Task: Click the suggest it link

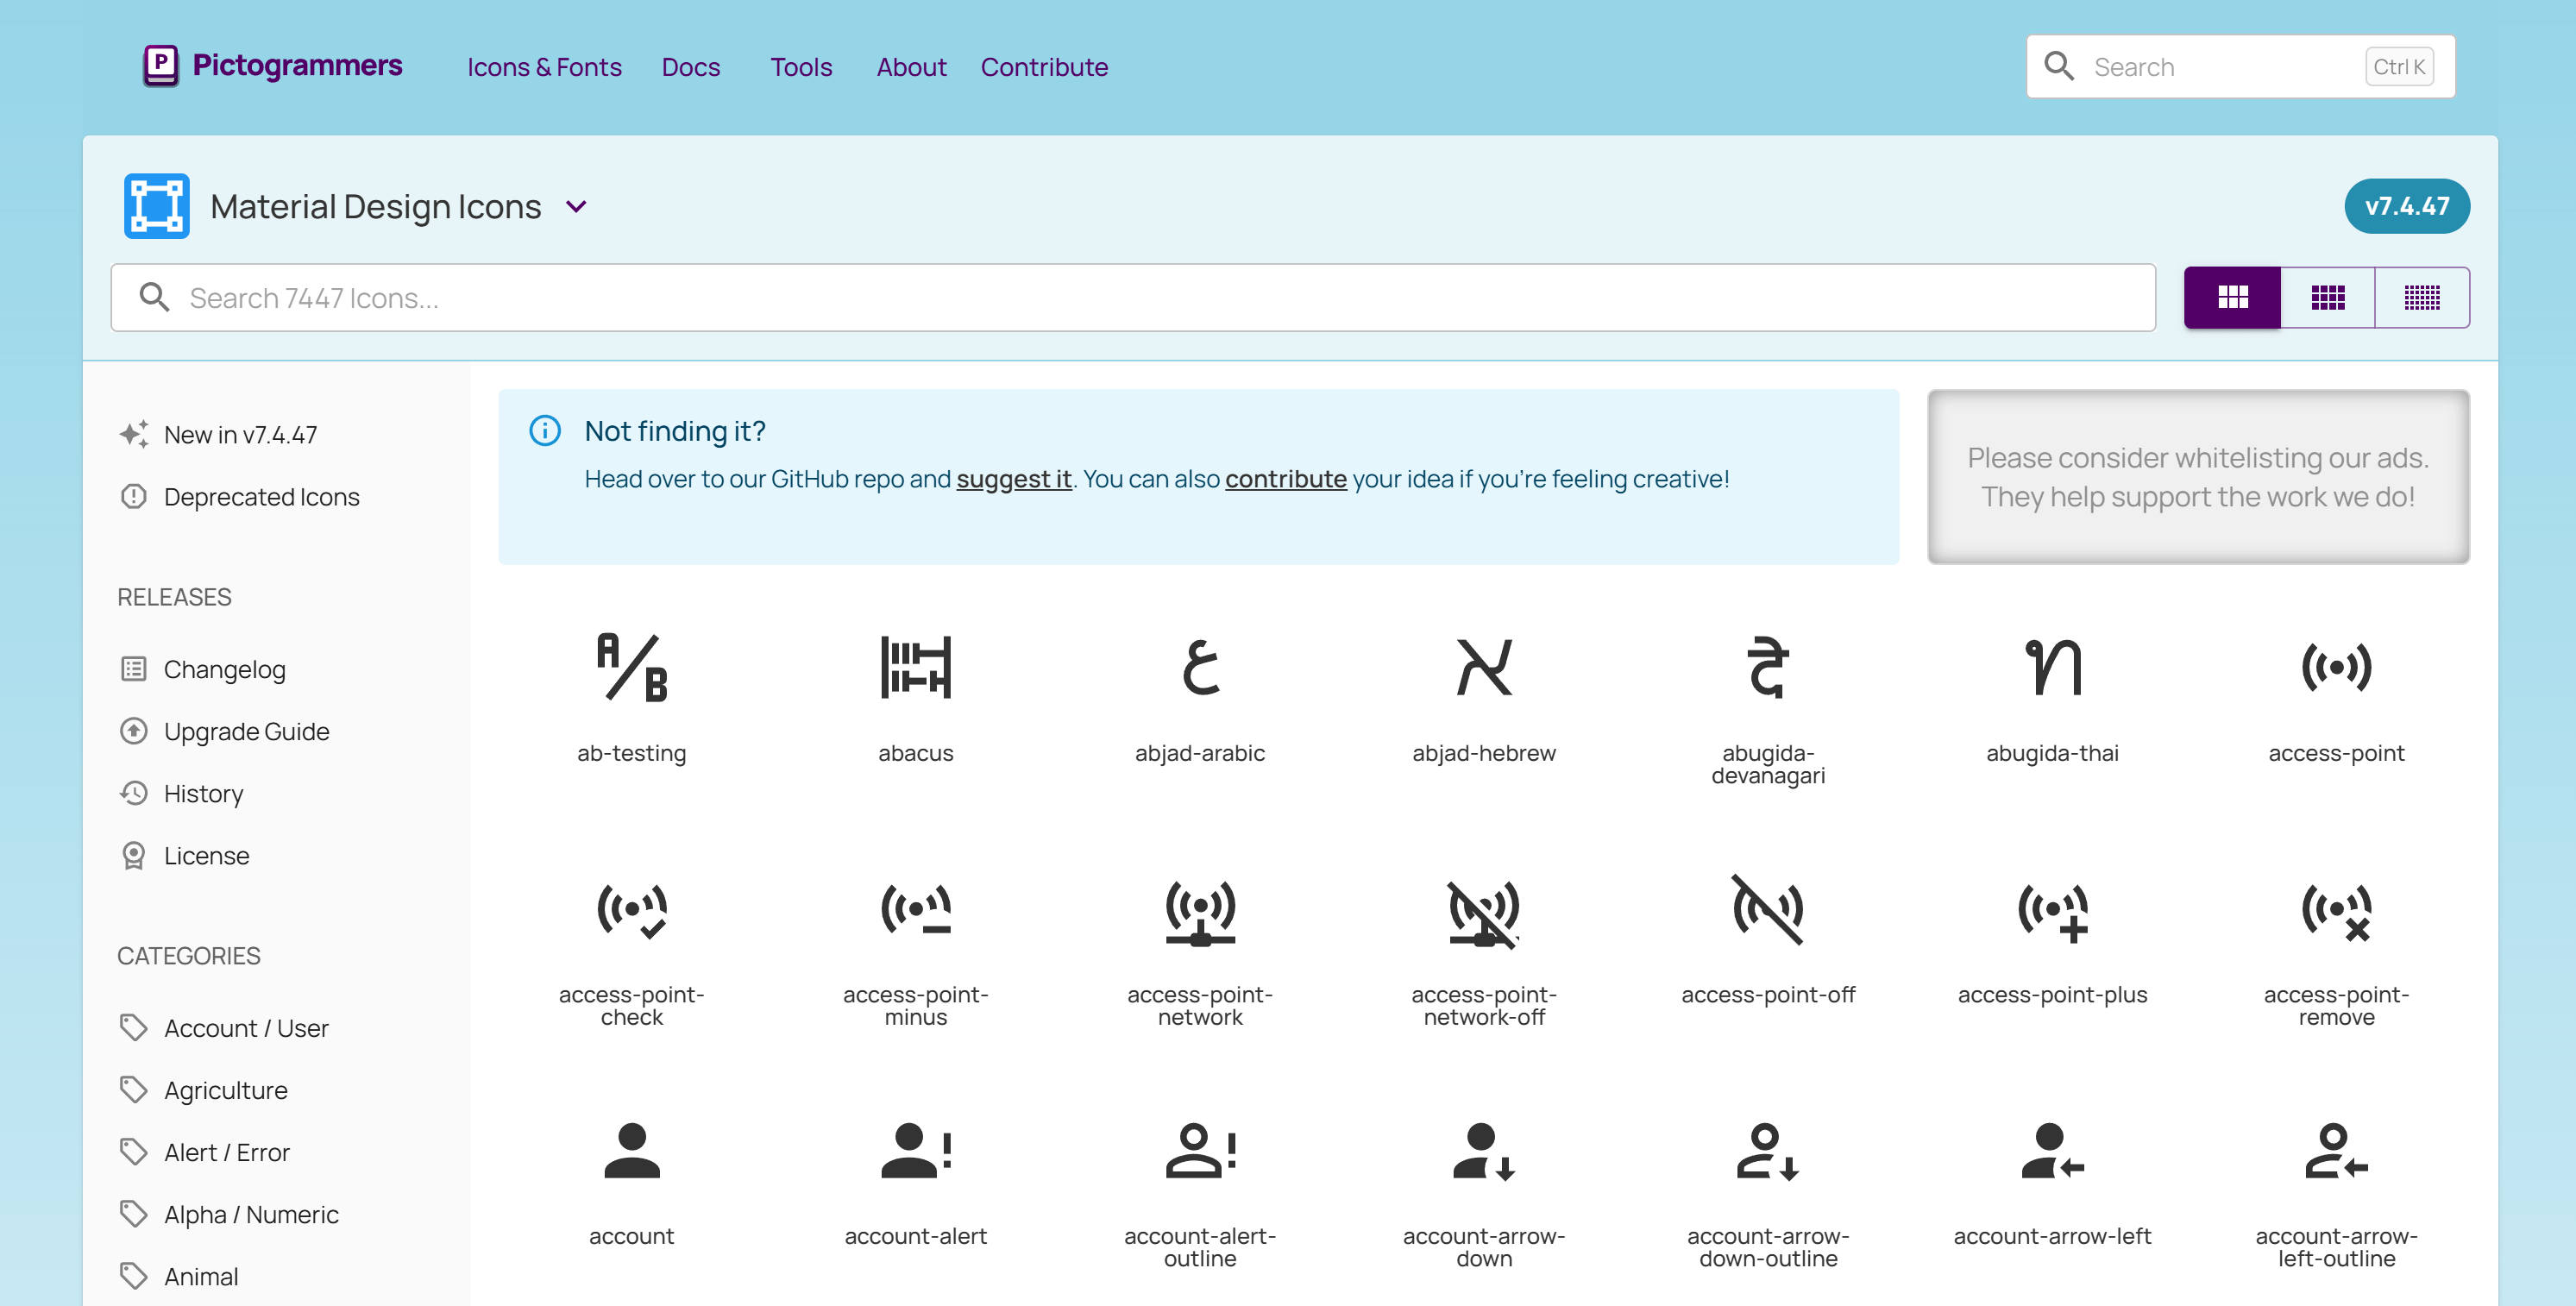Action: click(x=1013, y=479)
